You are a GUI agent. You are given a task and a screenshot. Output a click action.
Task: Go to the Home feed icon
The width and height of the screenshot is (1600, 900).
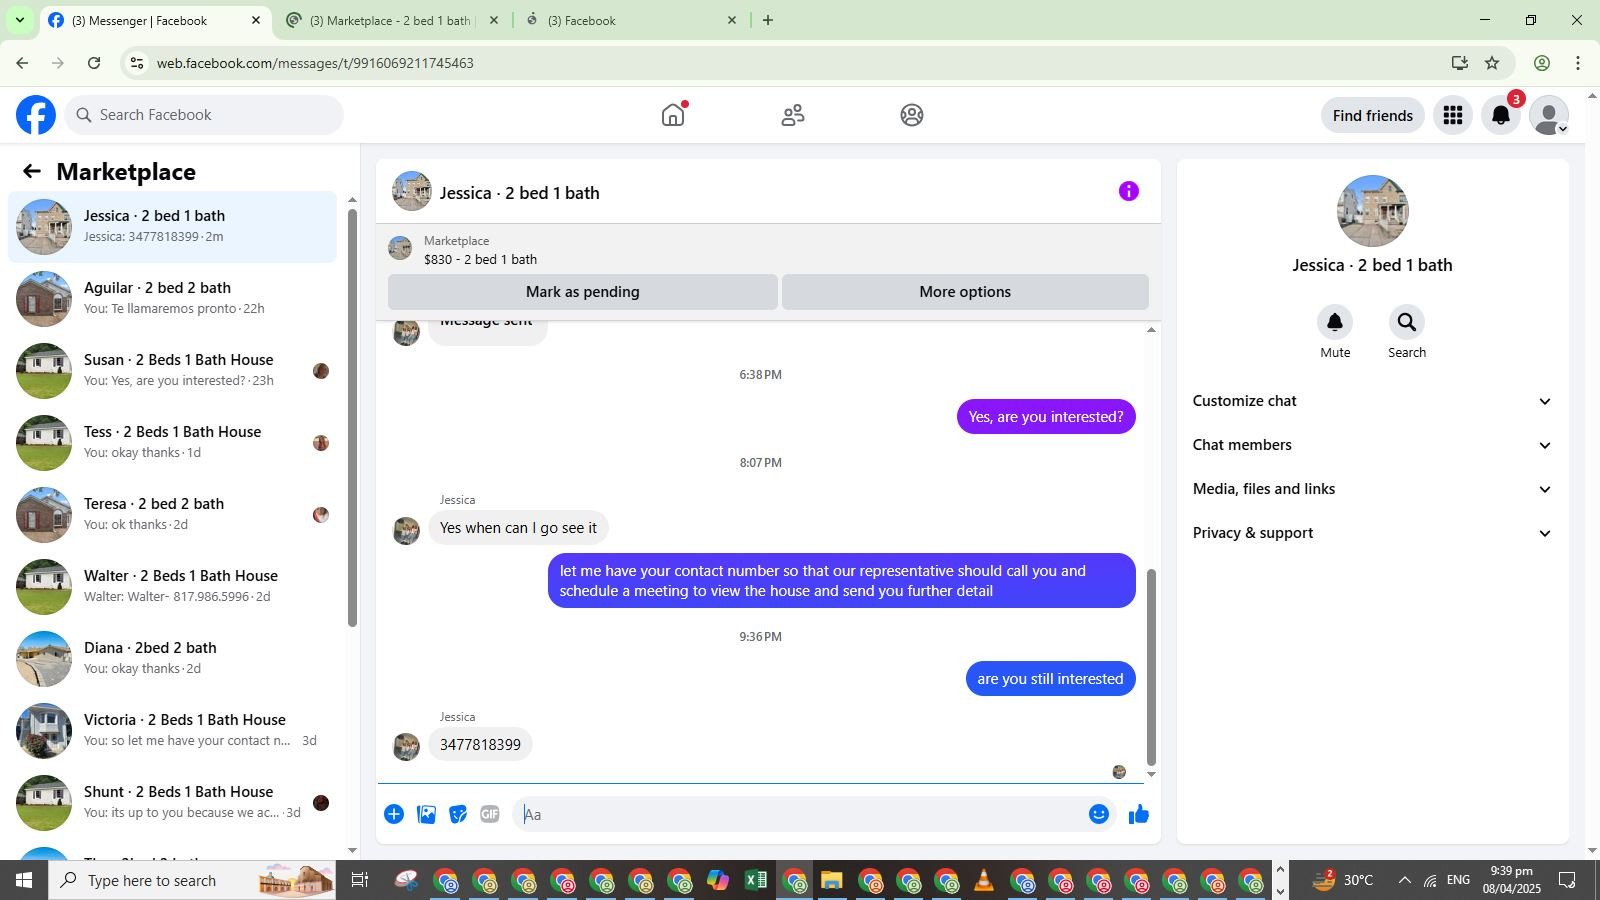point(673,115)
